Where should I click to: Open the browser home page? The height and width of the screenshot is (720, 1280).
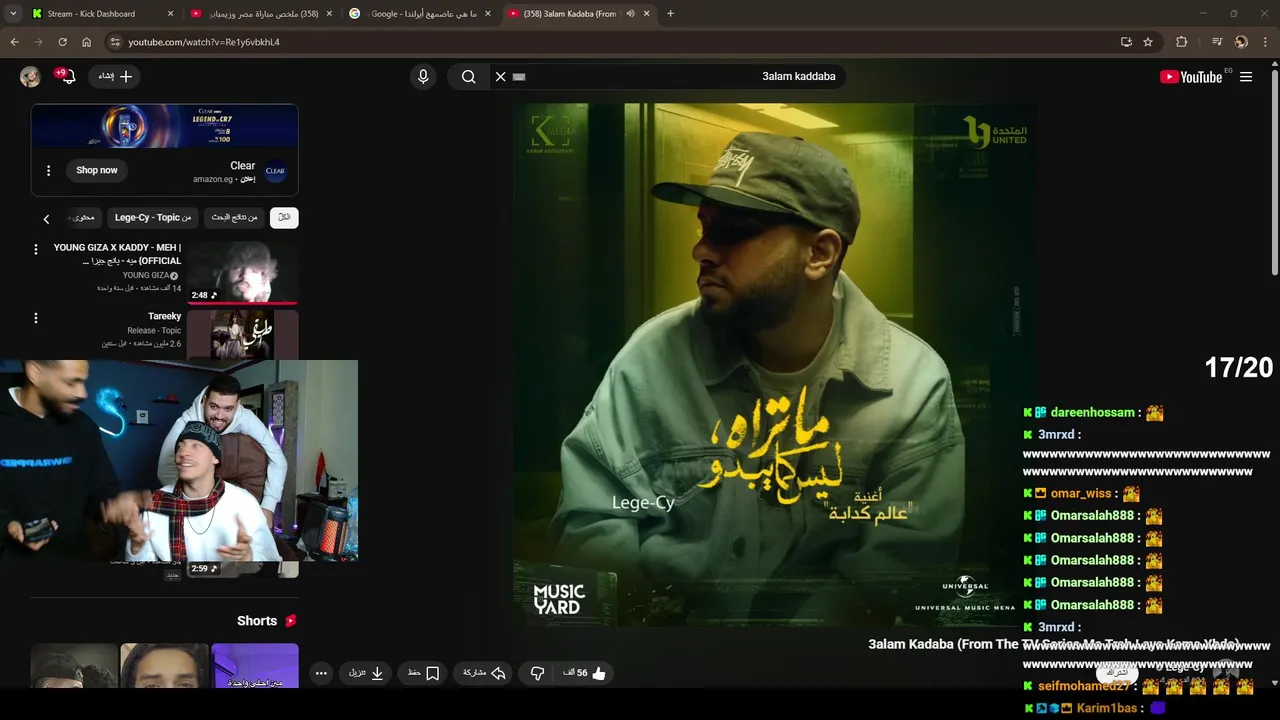[86, 42]
